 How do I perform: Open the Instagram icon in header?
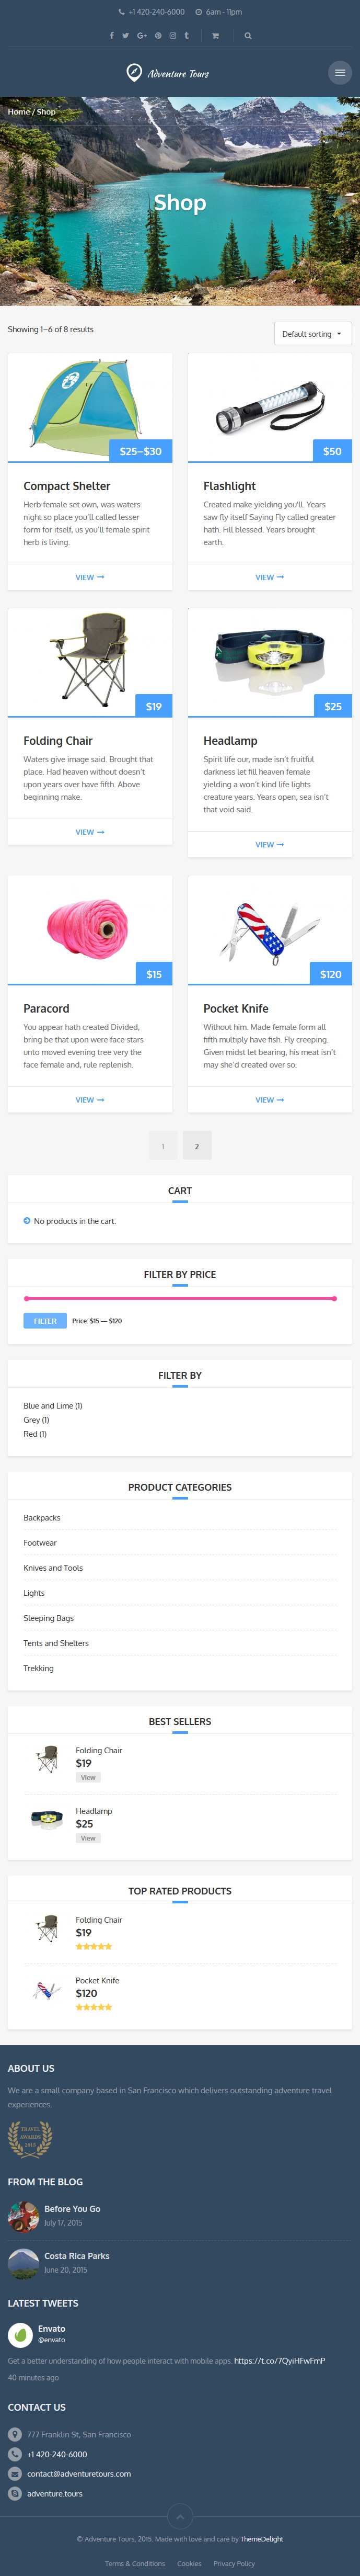[x=172, y=36]
